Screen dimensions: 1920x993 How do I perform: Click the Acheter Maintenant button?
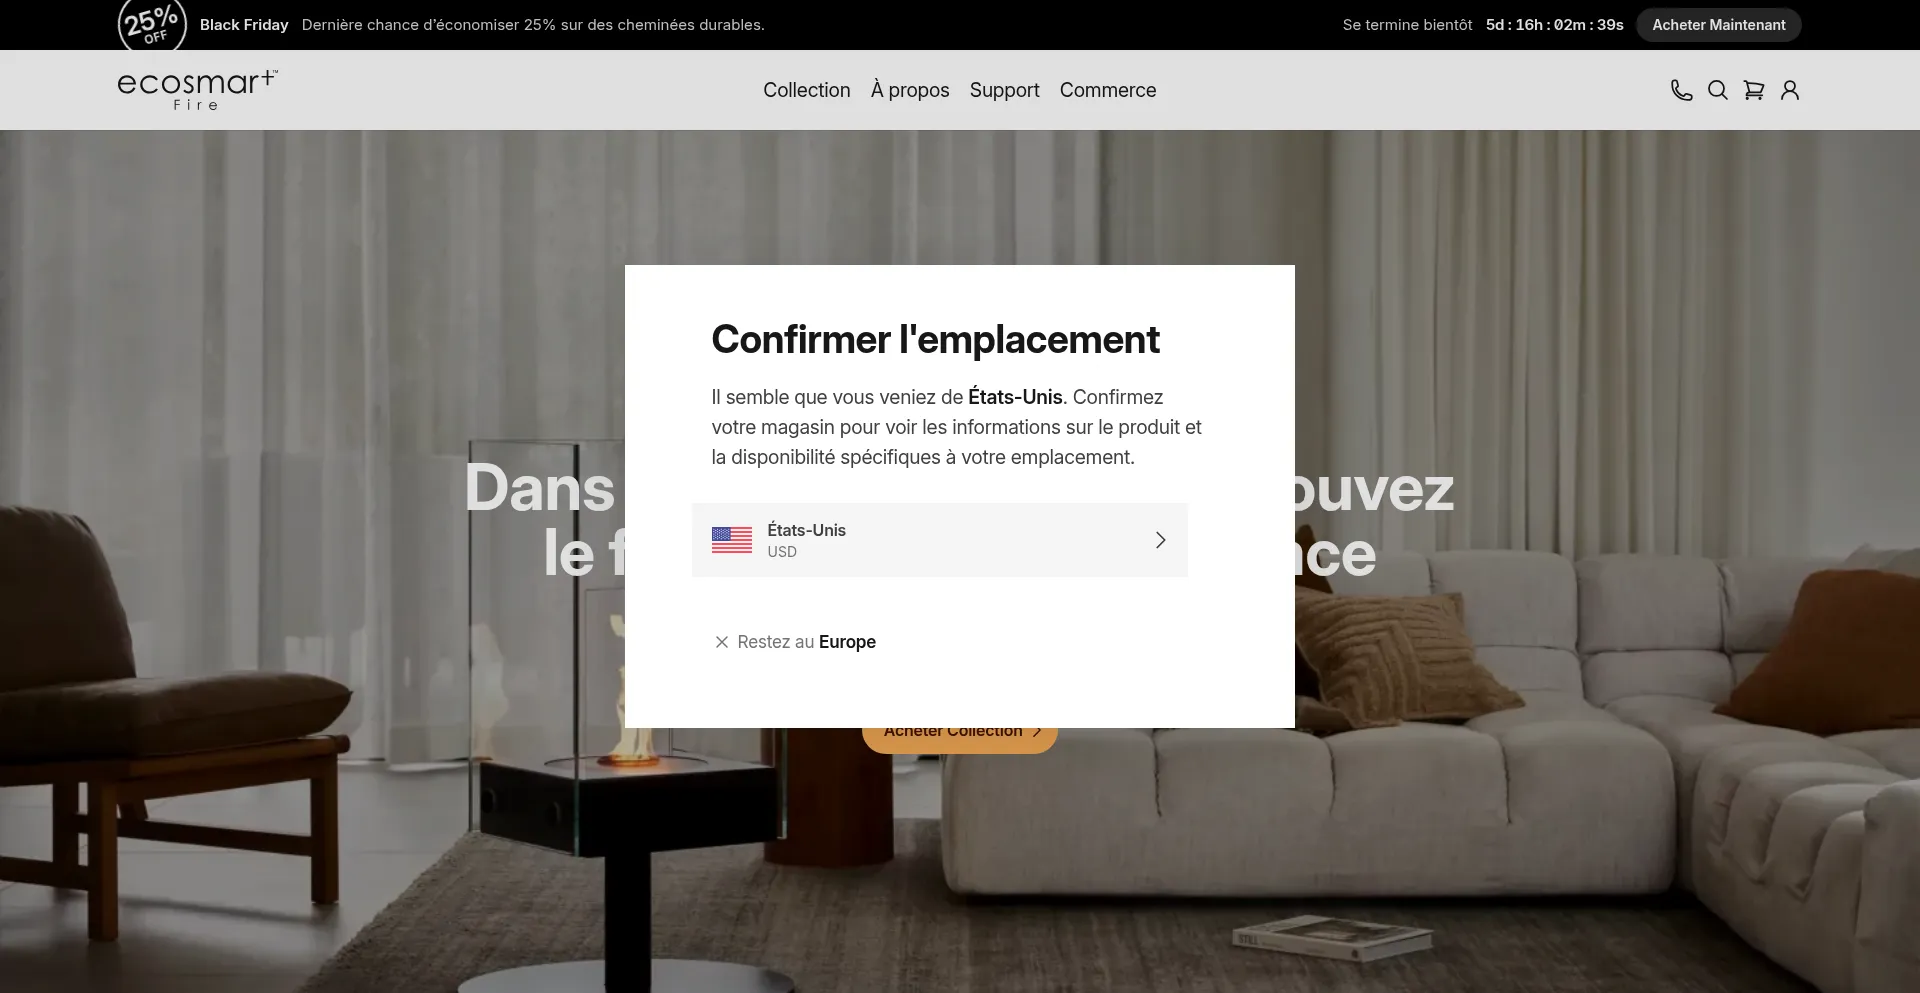click(1718, 25)
